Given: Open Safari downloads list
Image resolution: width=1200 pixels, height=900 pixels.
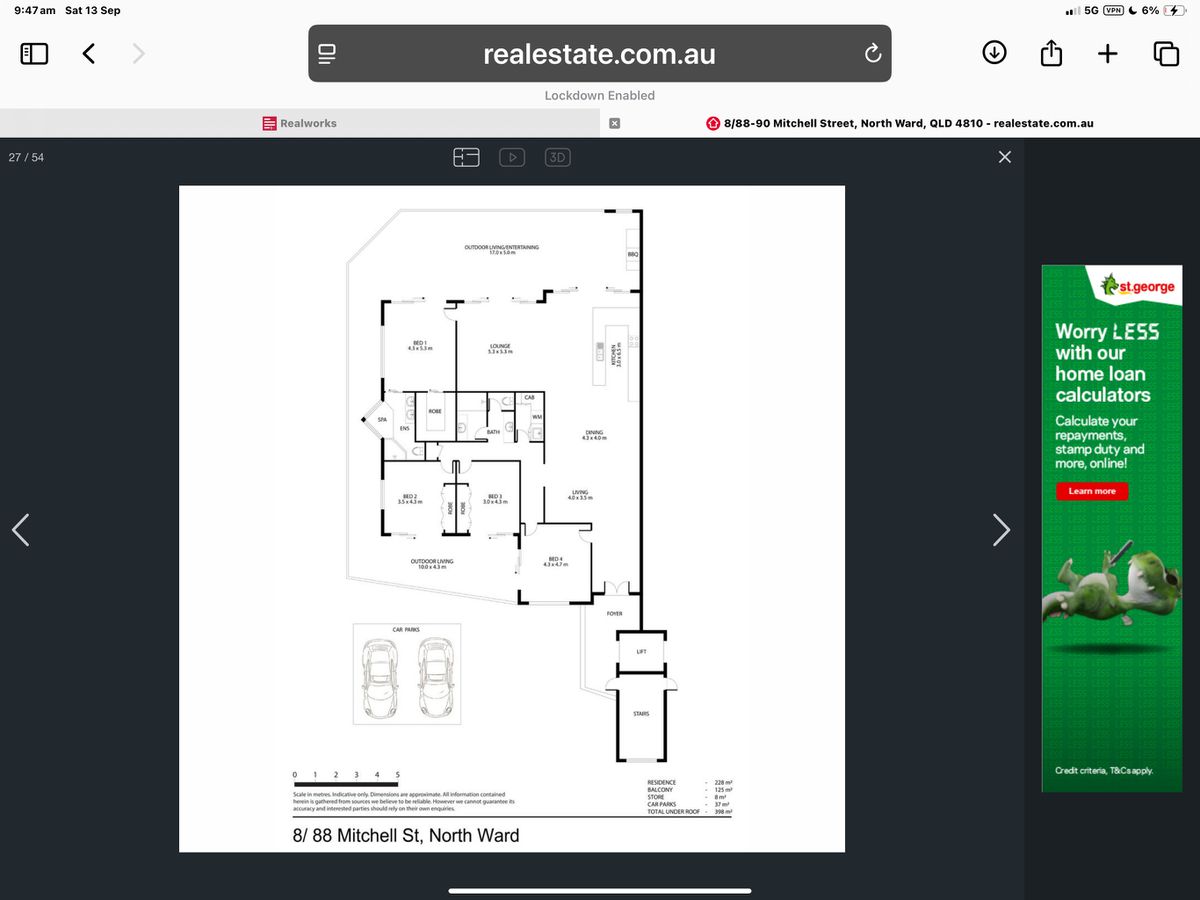Looking at the screenshot, I should point(994,53).
